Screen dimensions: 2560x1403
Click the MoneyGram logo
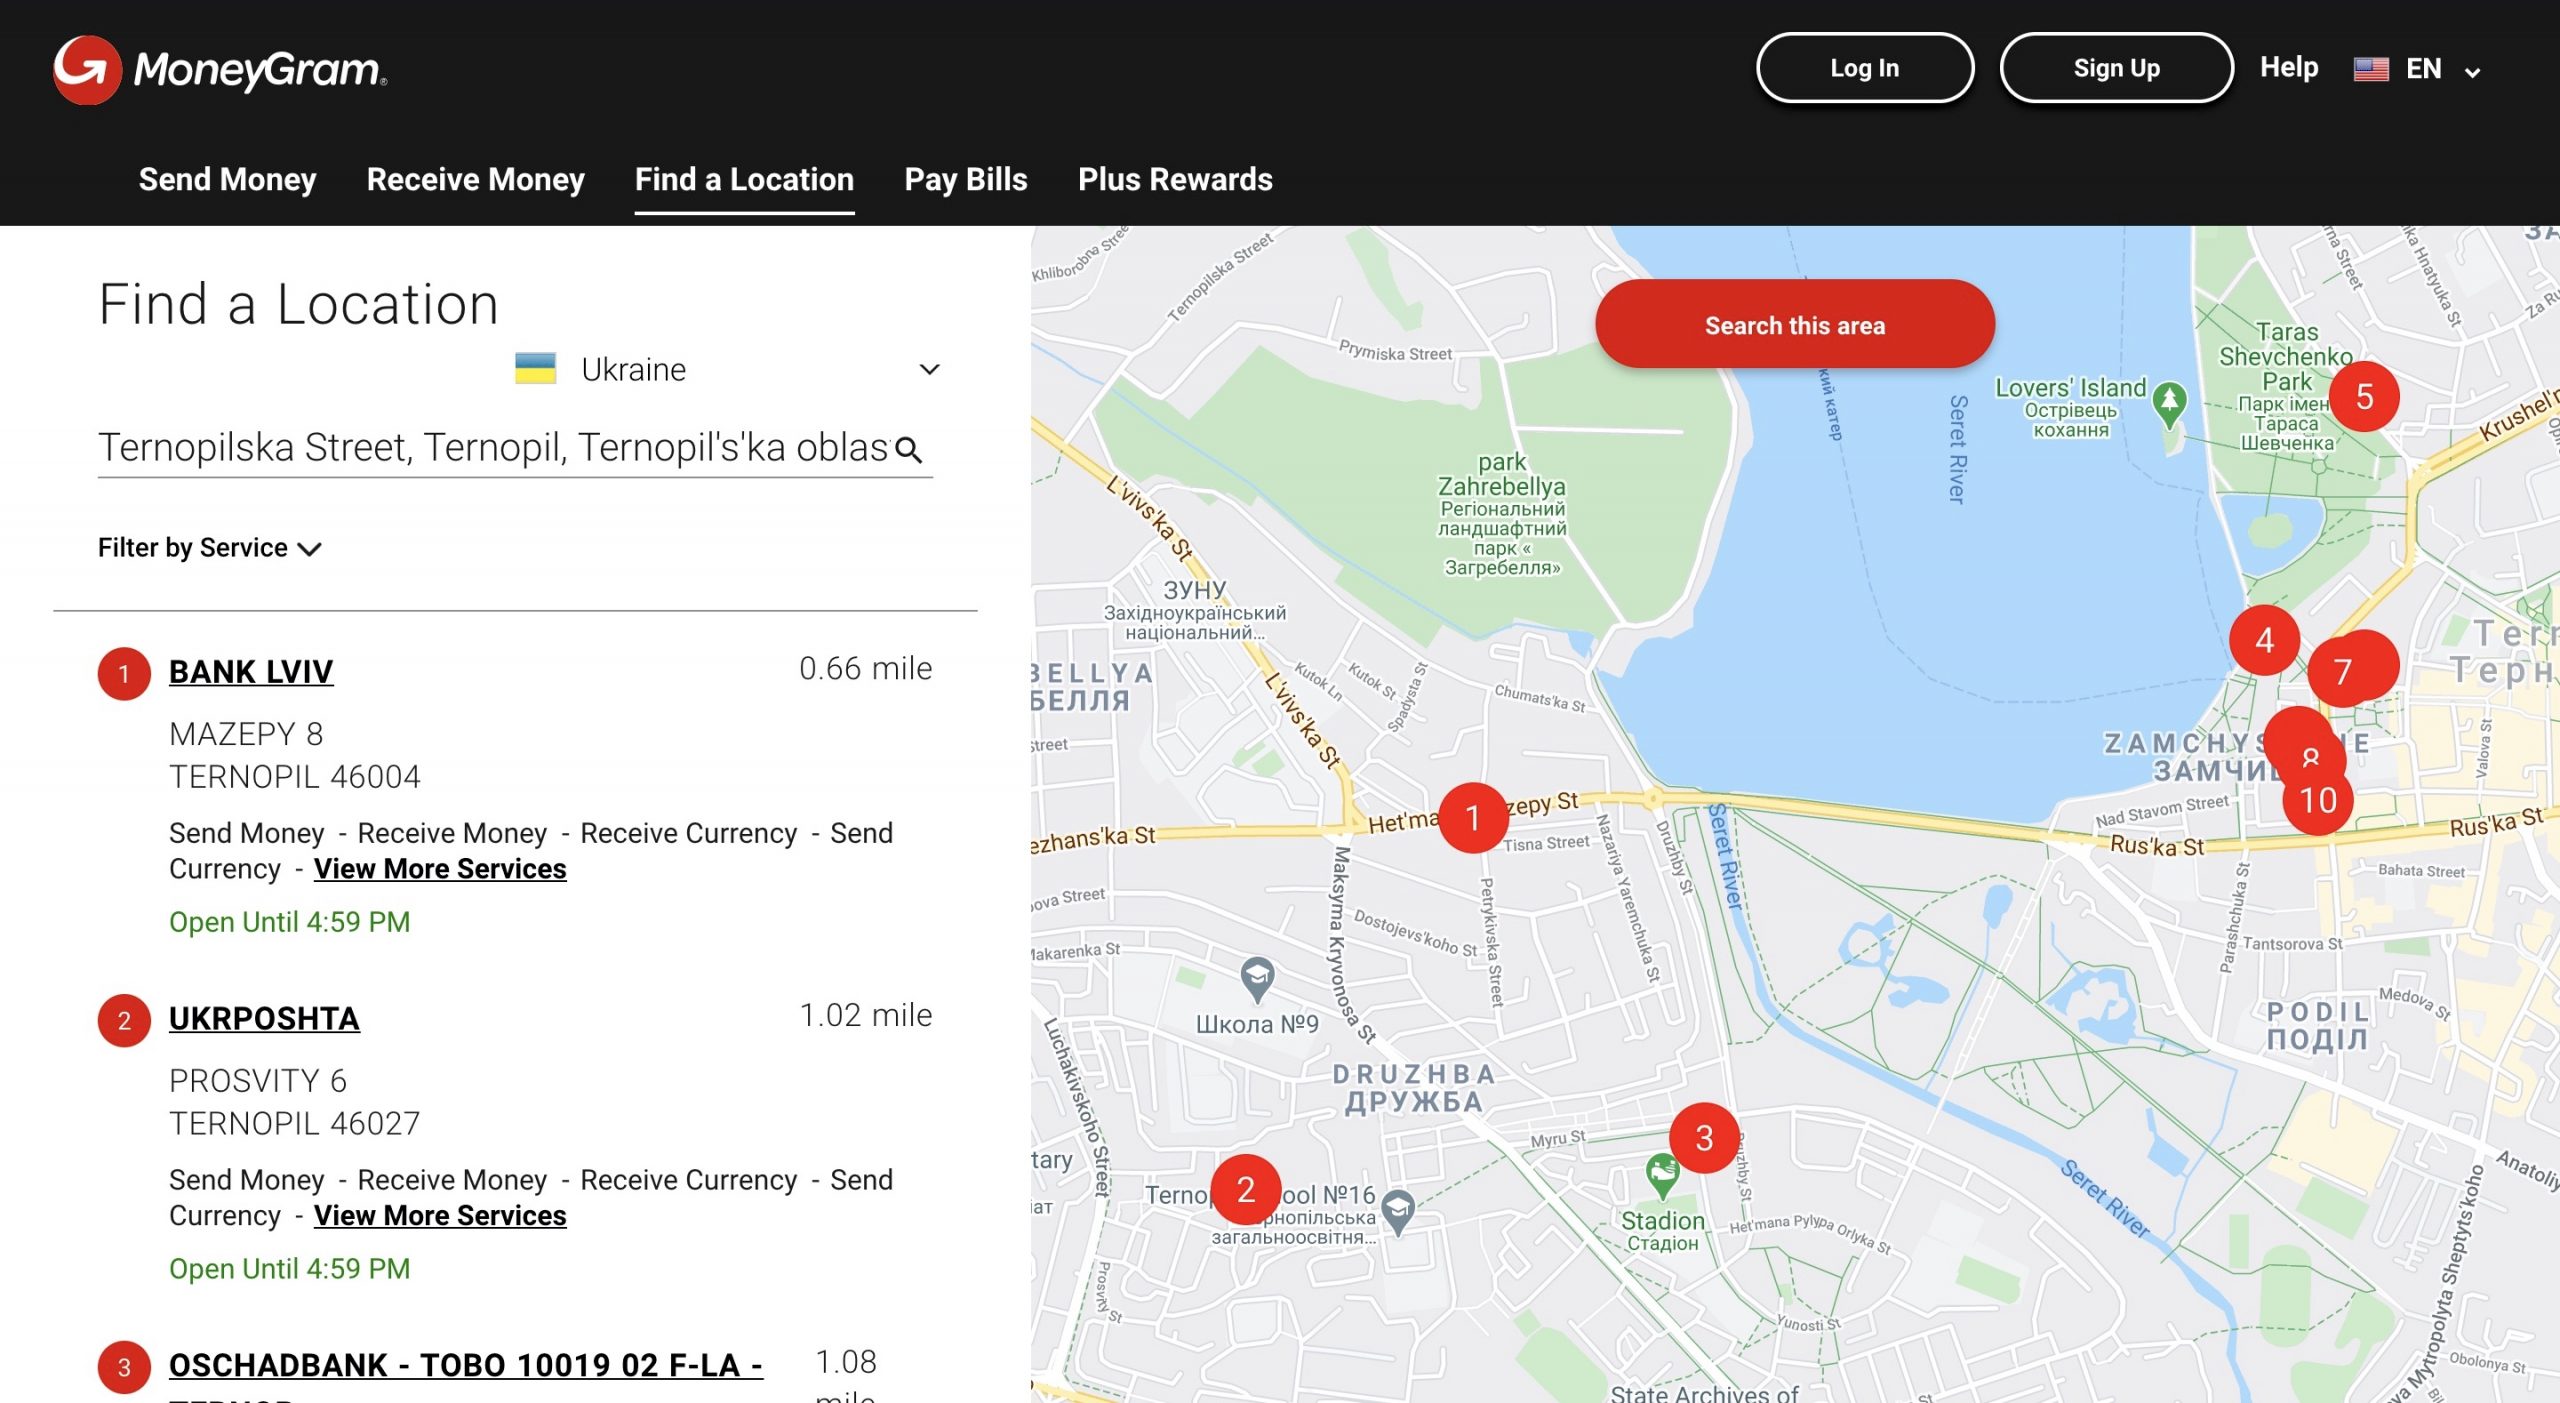[220, 70]
